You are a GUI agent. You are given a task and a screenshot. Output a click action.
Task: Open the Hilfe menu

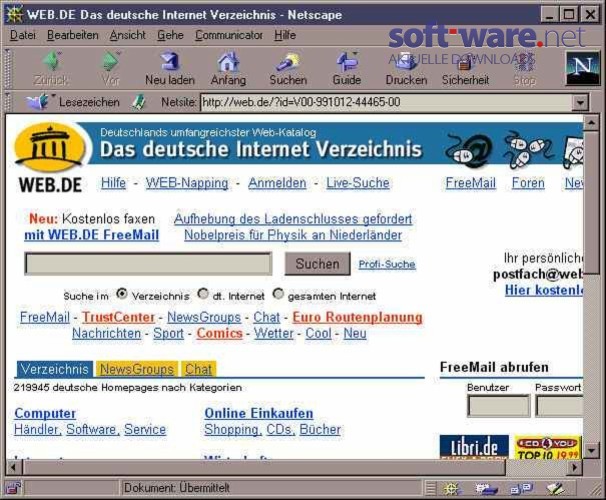pyautogui.click(x=285, y=35)
